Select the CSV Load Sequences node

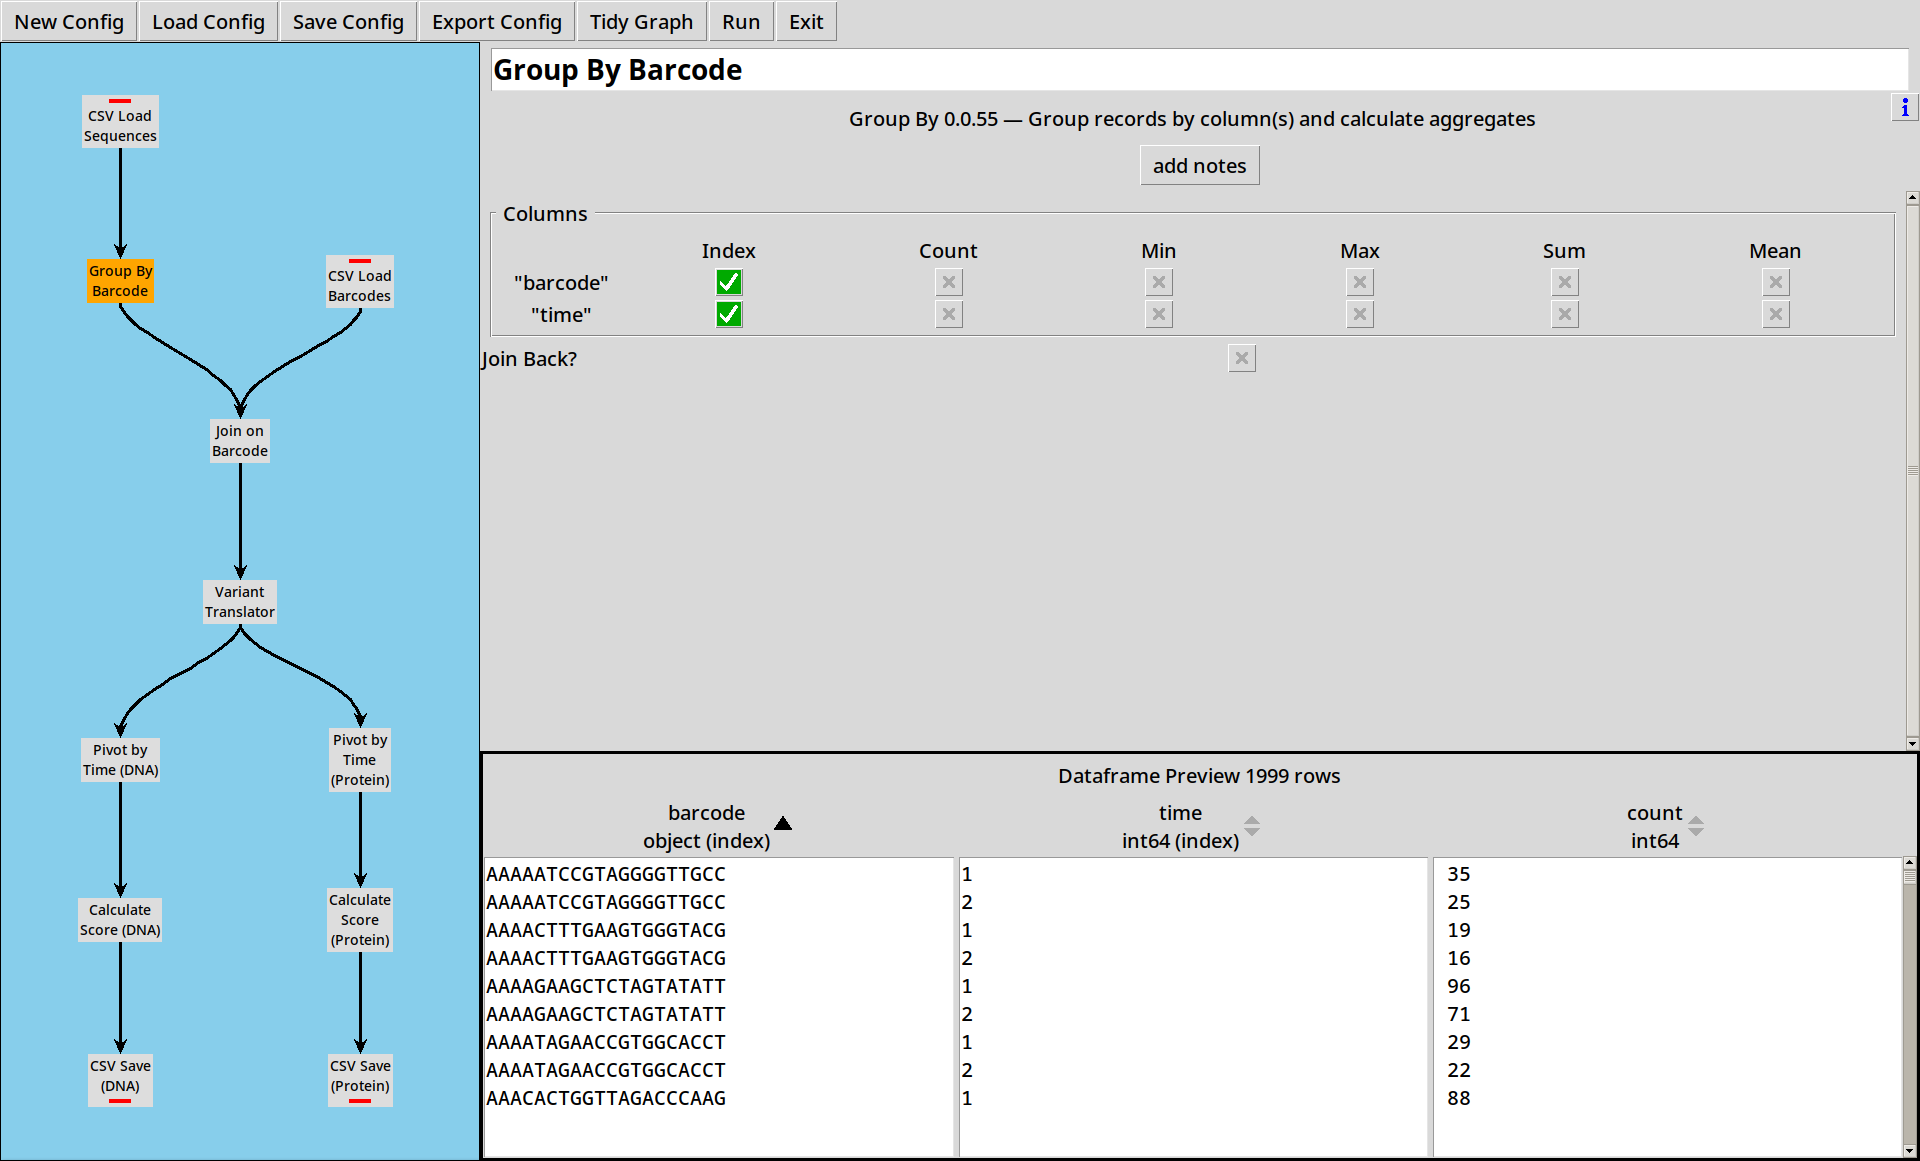(x=120, y=122)
